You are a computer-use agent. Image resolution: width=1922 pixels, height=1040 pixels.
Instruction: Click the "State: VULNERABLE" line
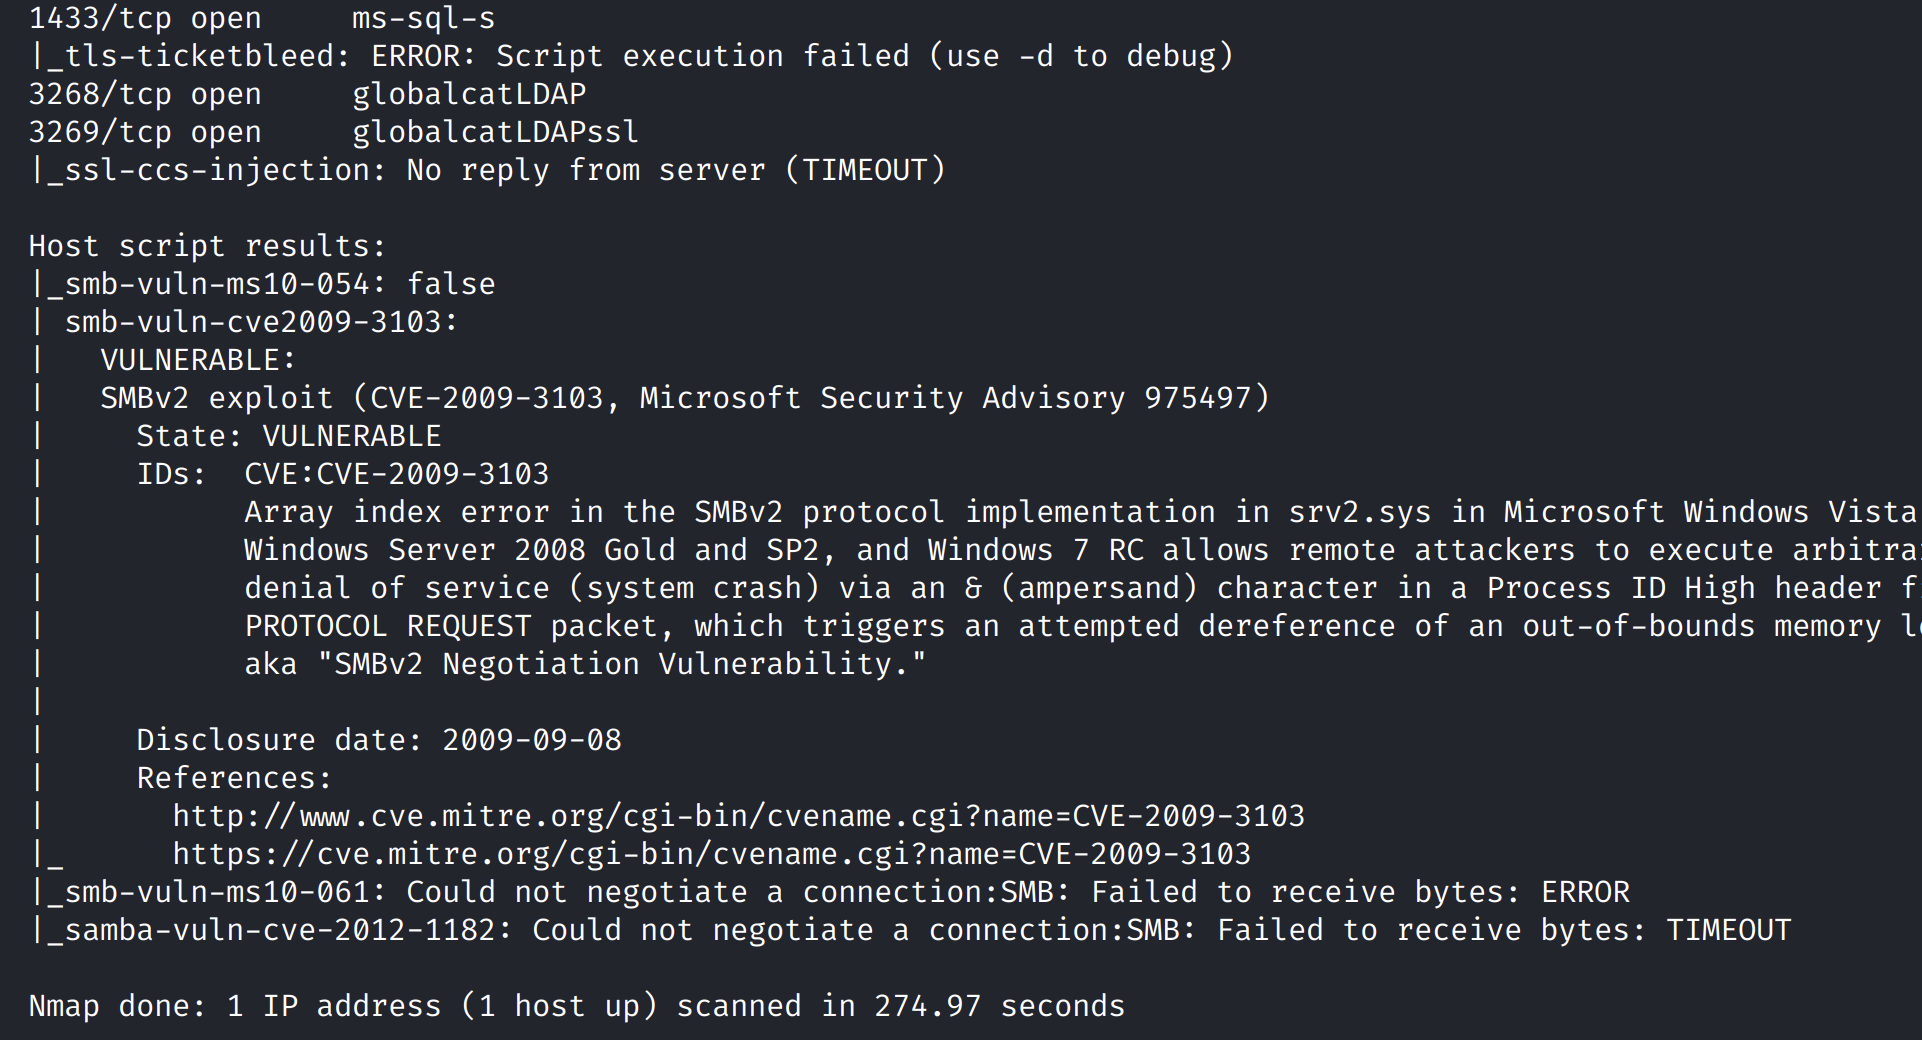tap(288, 436)
